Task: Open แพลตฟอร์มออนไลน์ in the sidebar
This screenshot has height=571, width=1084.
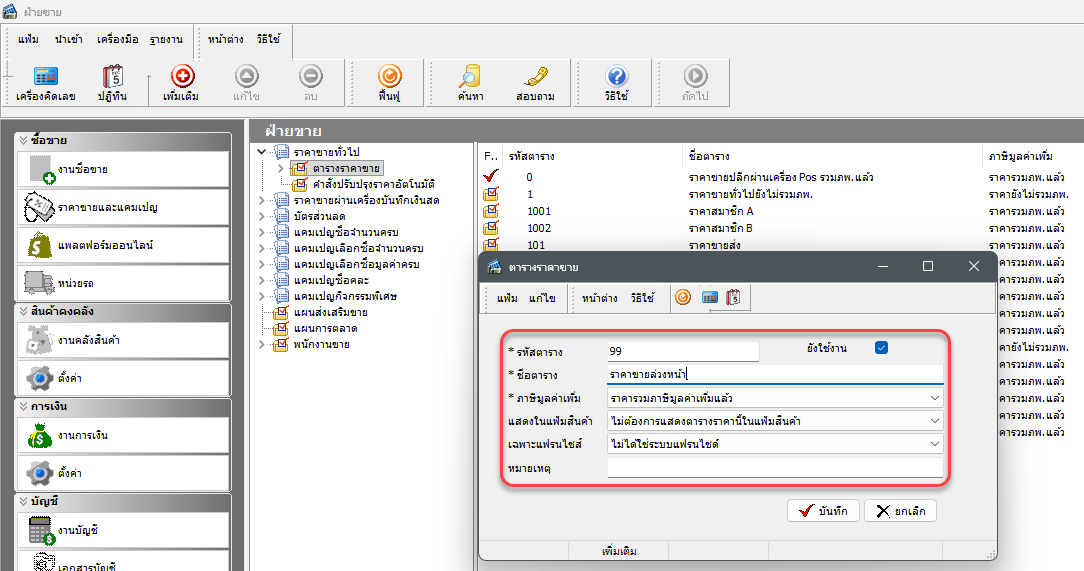Action: pos(123,245)
